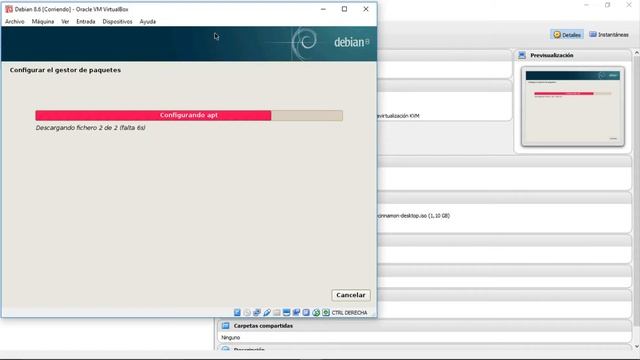Click the VirtualBox icon in VM title bar
640x360 pixels.
[x=9, y=9]
